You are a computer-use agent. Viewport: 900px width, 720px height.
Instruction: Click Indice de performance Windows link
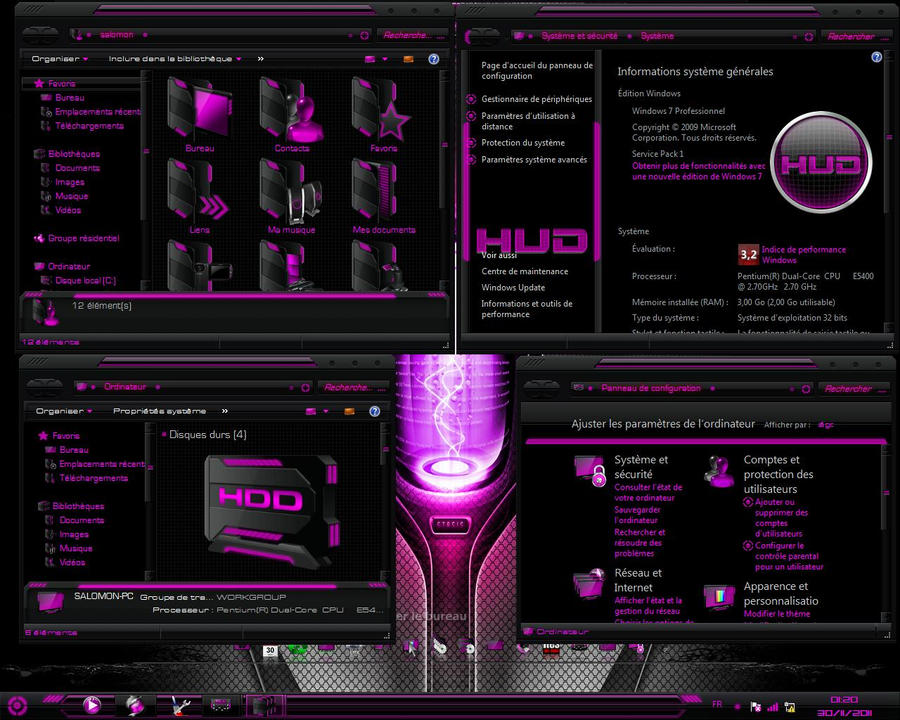pyautogui.click(x=803, y=255)
